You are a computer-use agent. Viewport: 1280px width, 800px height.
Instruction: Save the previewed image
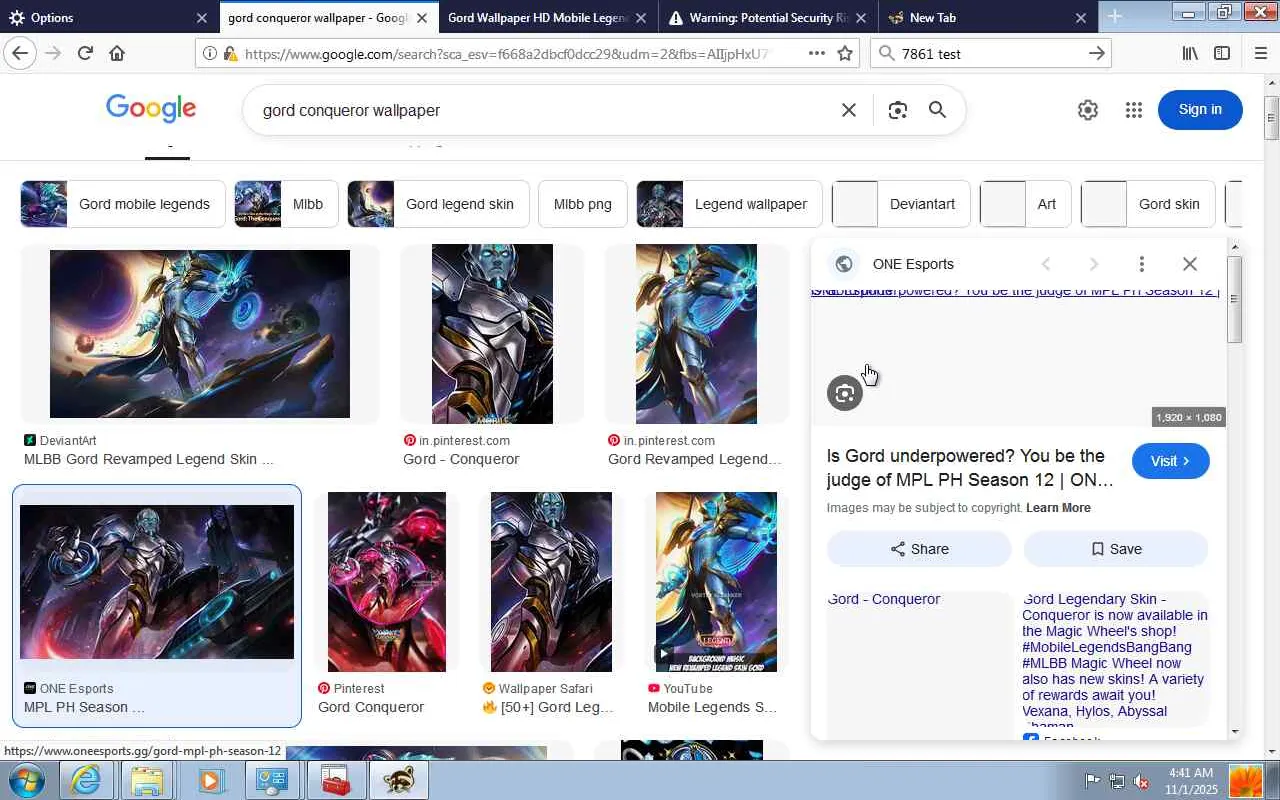(x=1116, y=549)
